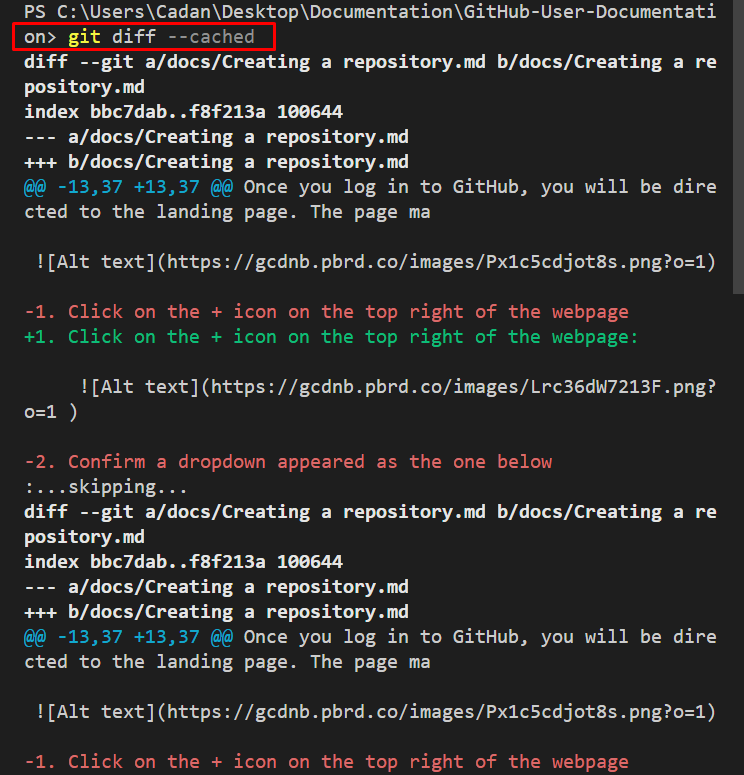Click the '+++ b/docs/Creating a repository.md' line below skipping
Viewport: 744px width, 775px height.
(217, 612)
